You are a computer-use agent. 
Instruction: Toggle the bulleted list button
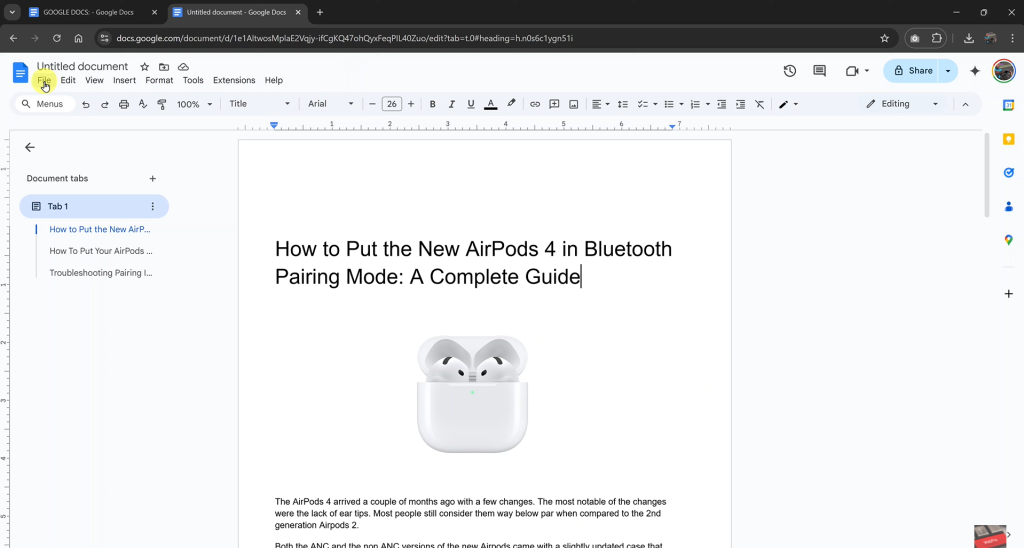669,104
